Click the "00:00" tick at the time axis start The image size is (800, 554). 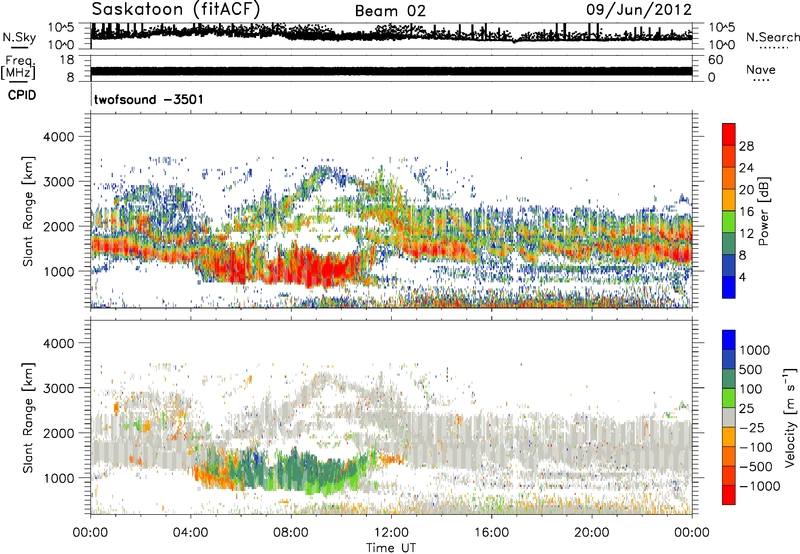90,533
